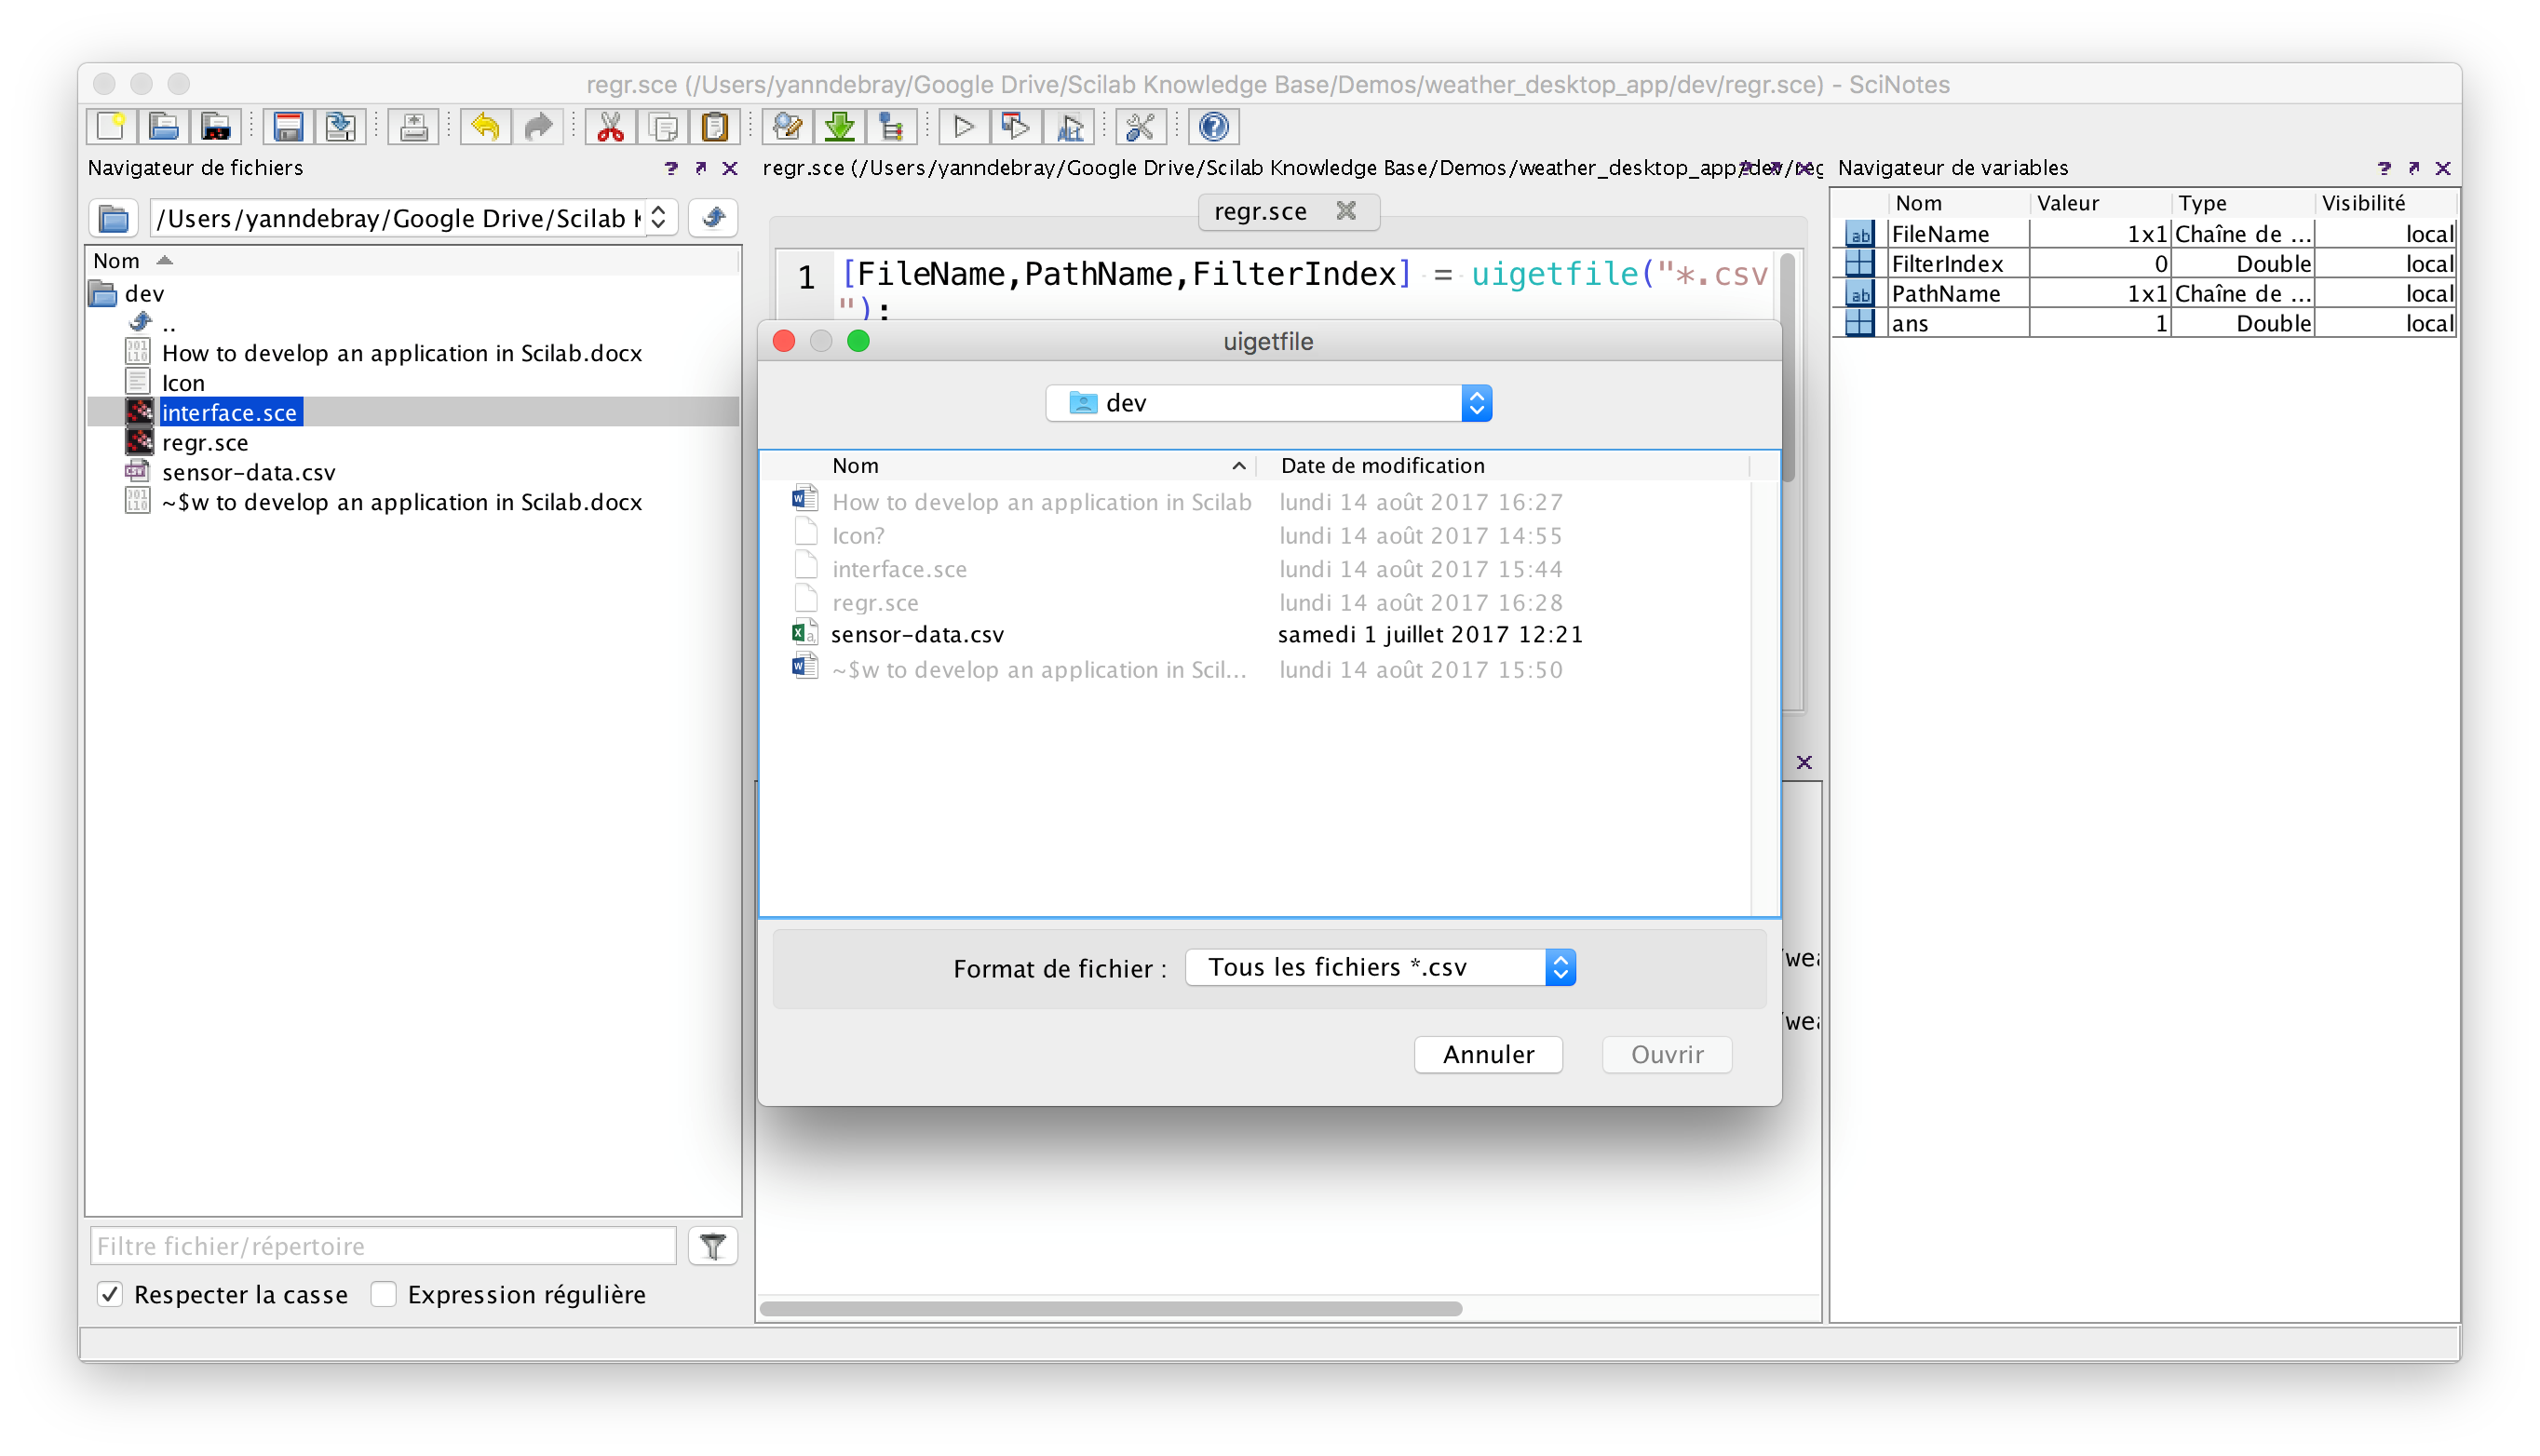
Task: Select '~$w to develop an application' in file browser
Action: click(x=402, y=503)
